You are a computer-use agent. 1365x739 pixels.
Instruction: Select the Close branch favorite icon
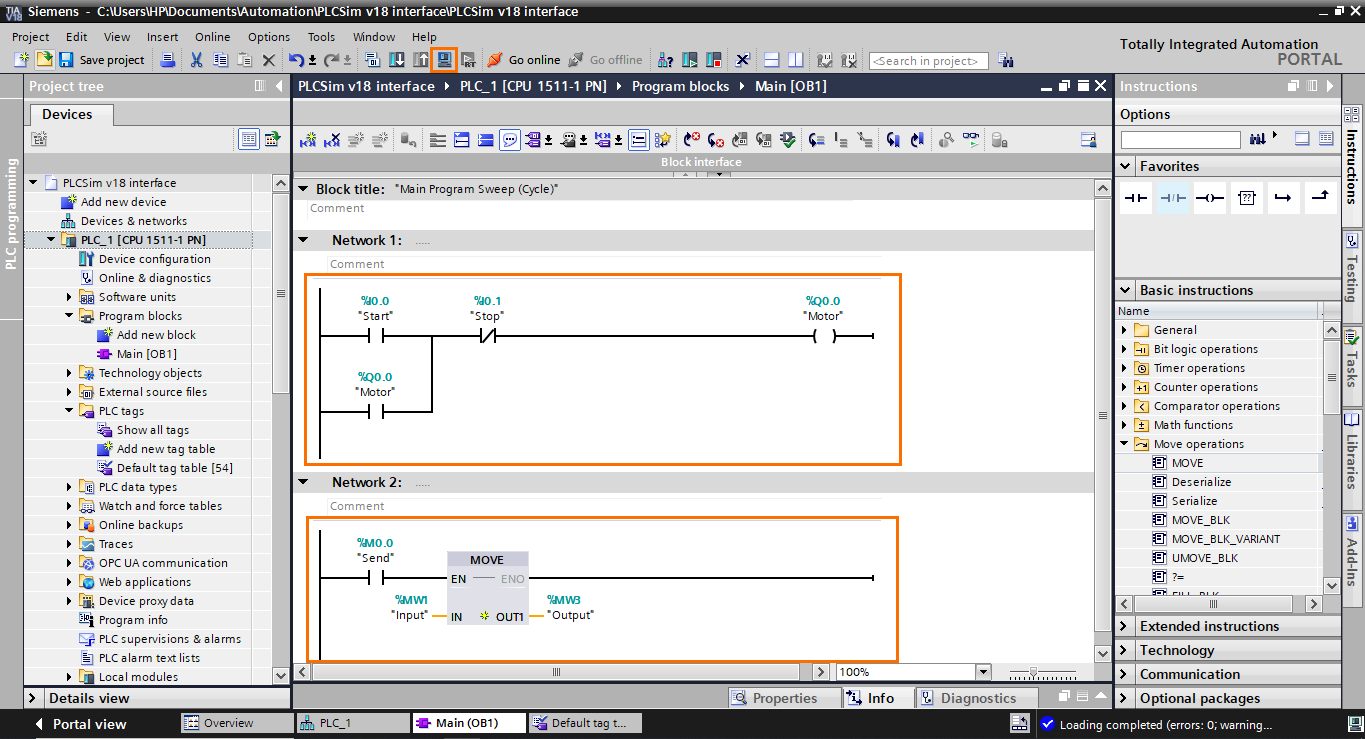[x=1320, y=198]
